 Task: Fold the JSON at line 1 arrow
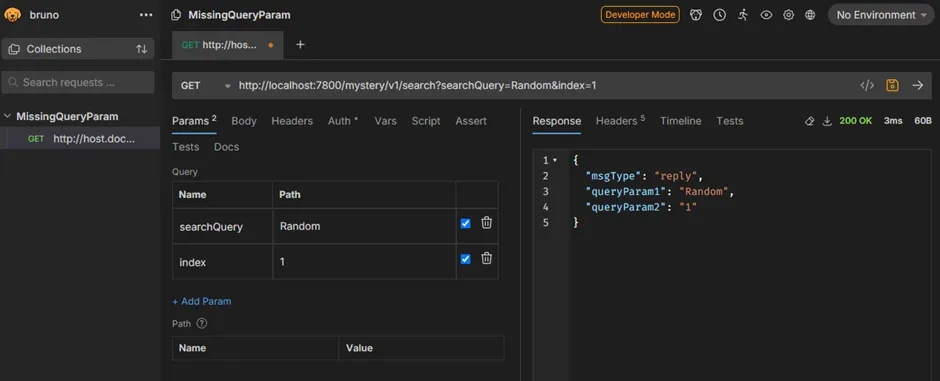555,161
